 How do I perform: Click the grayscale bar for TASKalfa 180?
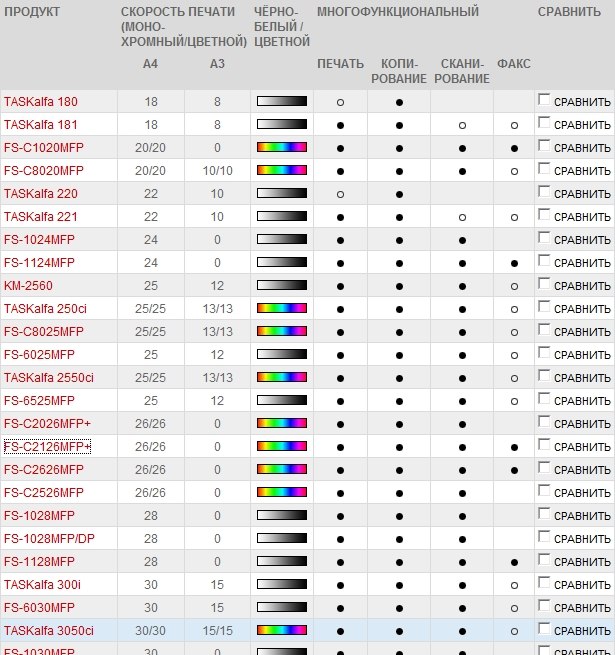282,101
